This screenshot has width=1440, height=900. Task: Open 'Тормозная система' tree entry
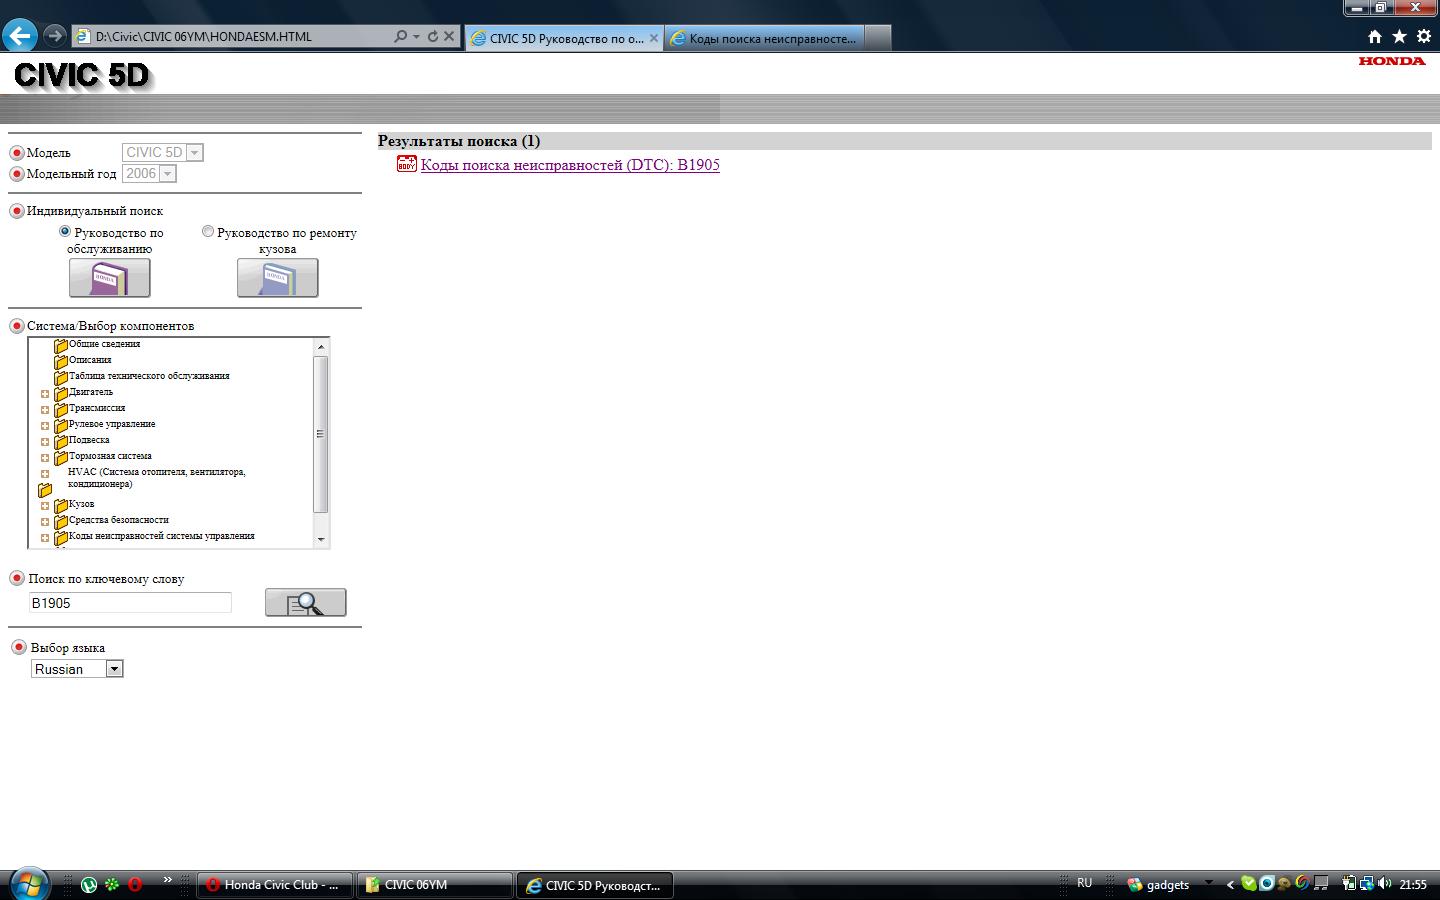click(x=110, y=456)
